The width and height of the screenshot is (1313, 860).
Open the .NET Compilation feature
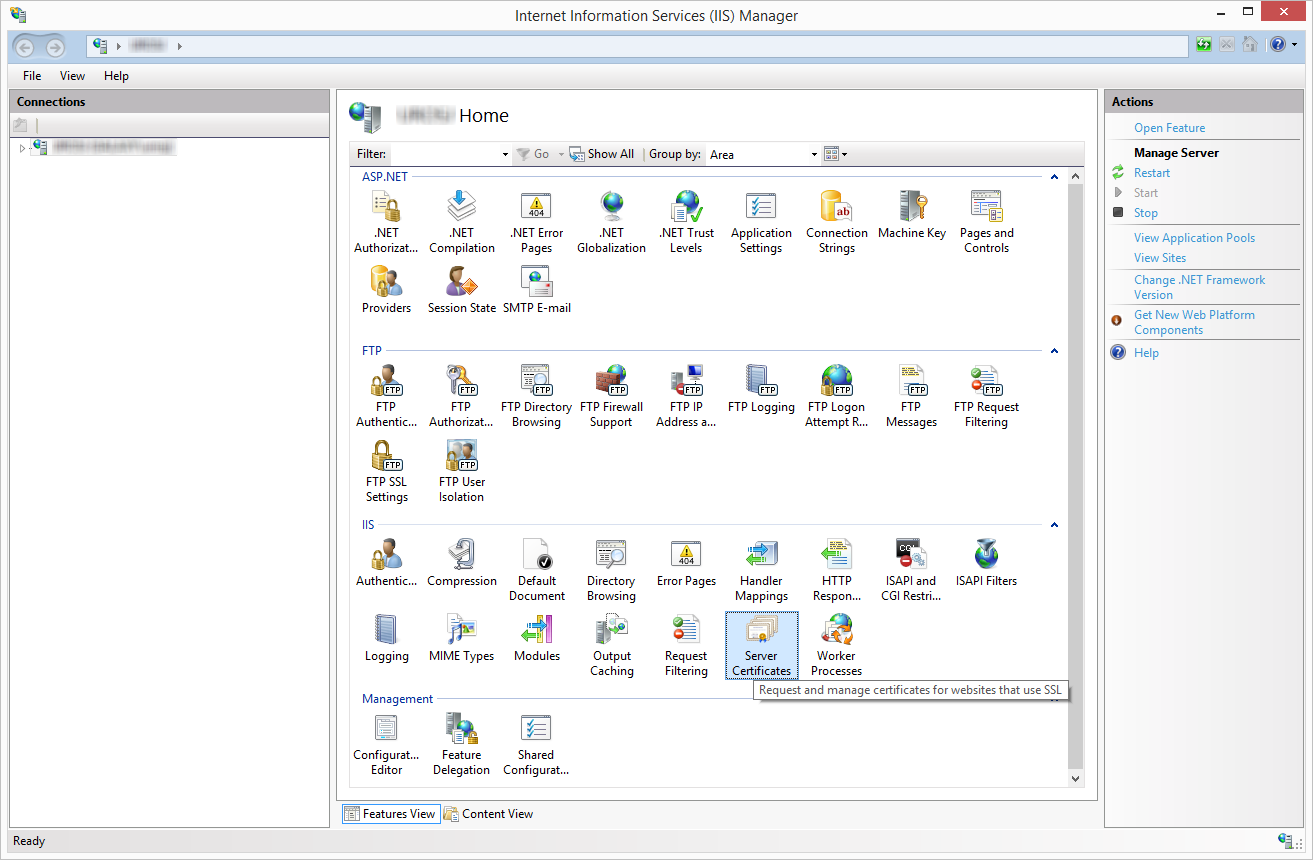coord(461,222)
